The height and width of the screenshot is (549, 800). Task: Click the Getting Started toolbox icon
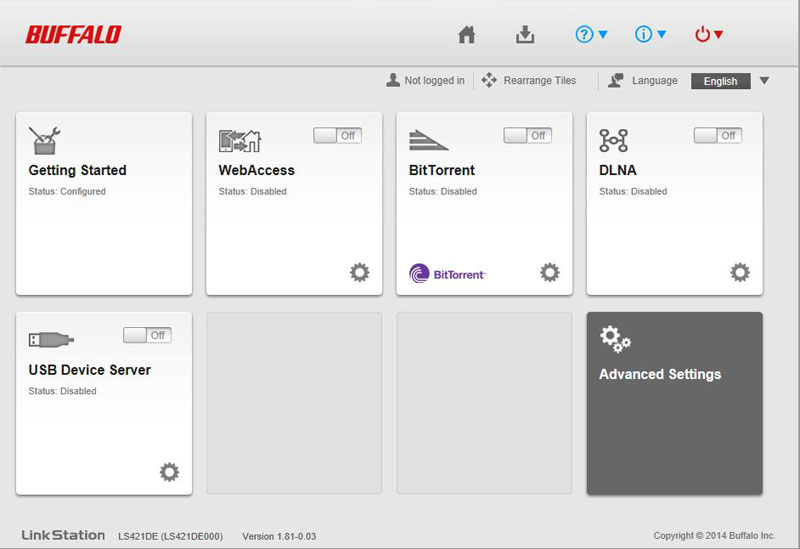44,140
